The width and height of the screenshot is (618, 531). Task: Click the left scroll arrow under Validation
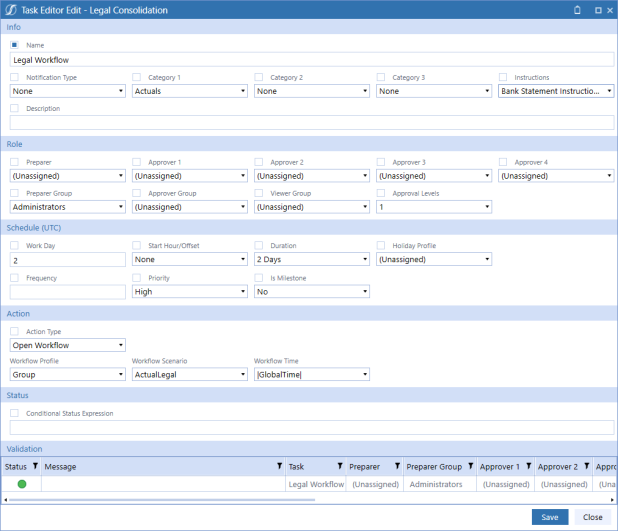(x=5, y=500)
